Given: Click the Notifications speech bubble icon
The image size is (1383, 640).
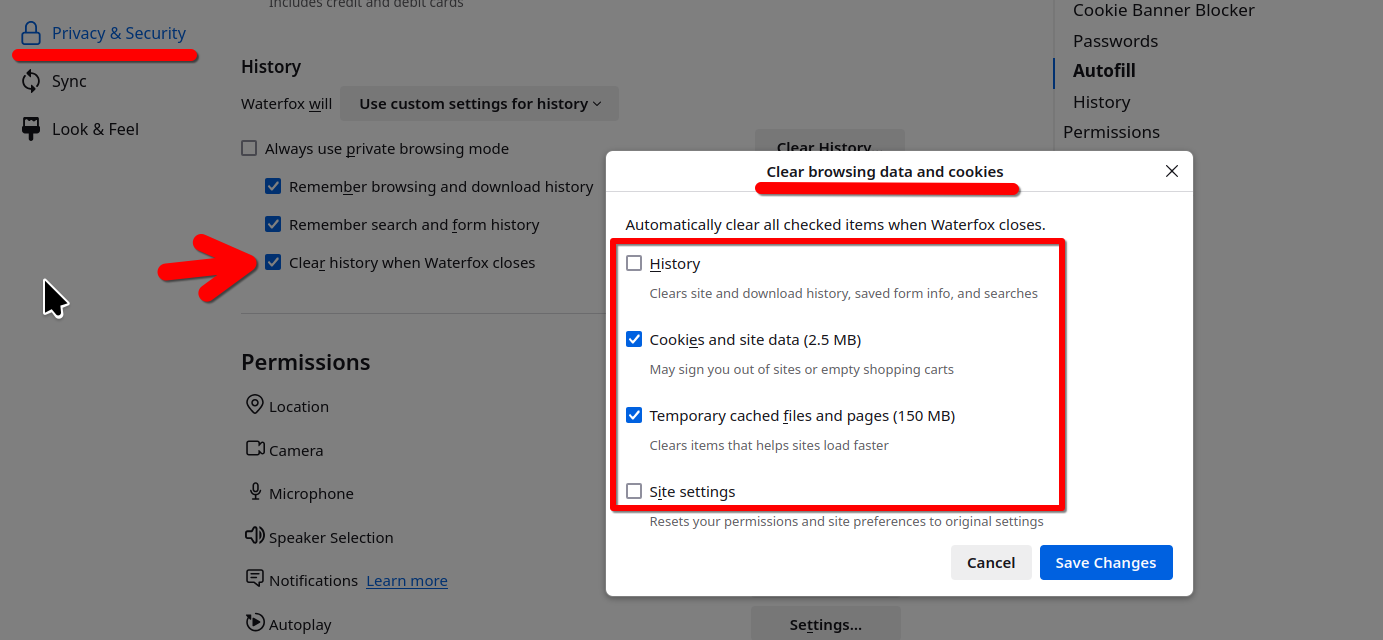Looking at the screenshot, I should [x=255, y=579].
